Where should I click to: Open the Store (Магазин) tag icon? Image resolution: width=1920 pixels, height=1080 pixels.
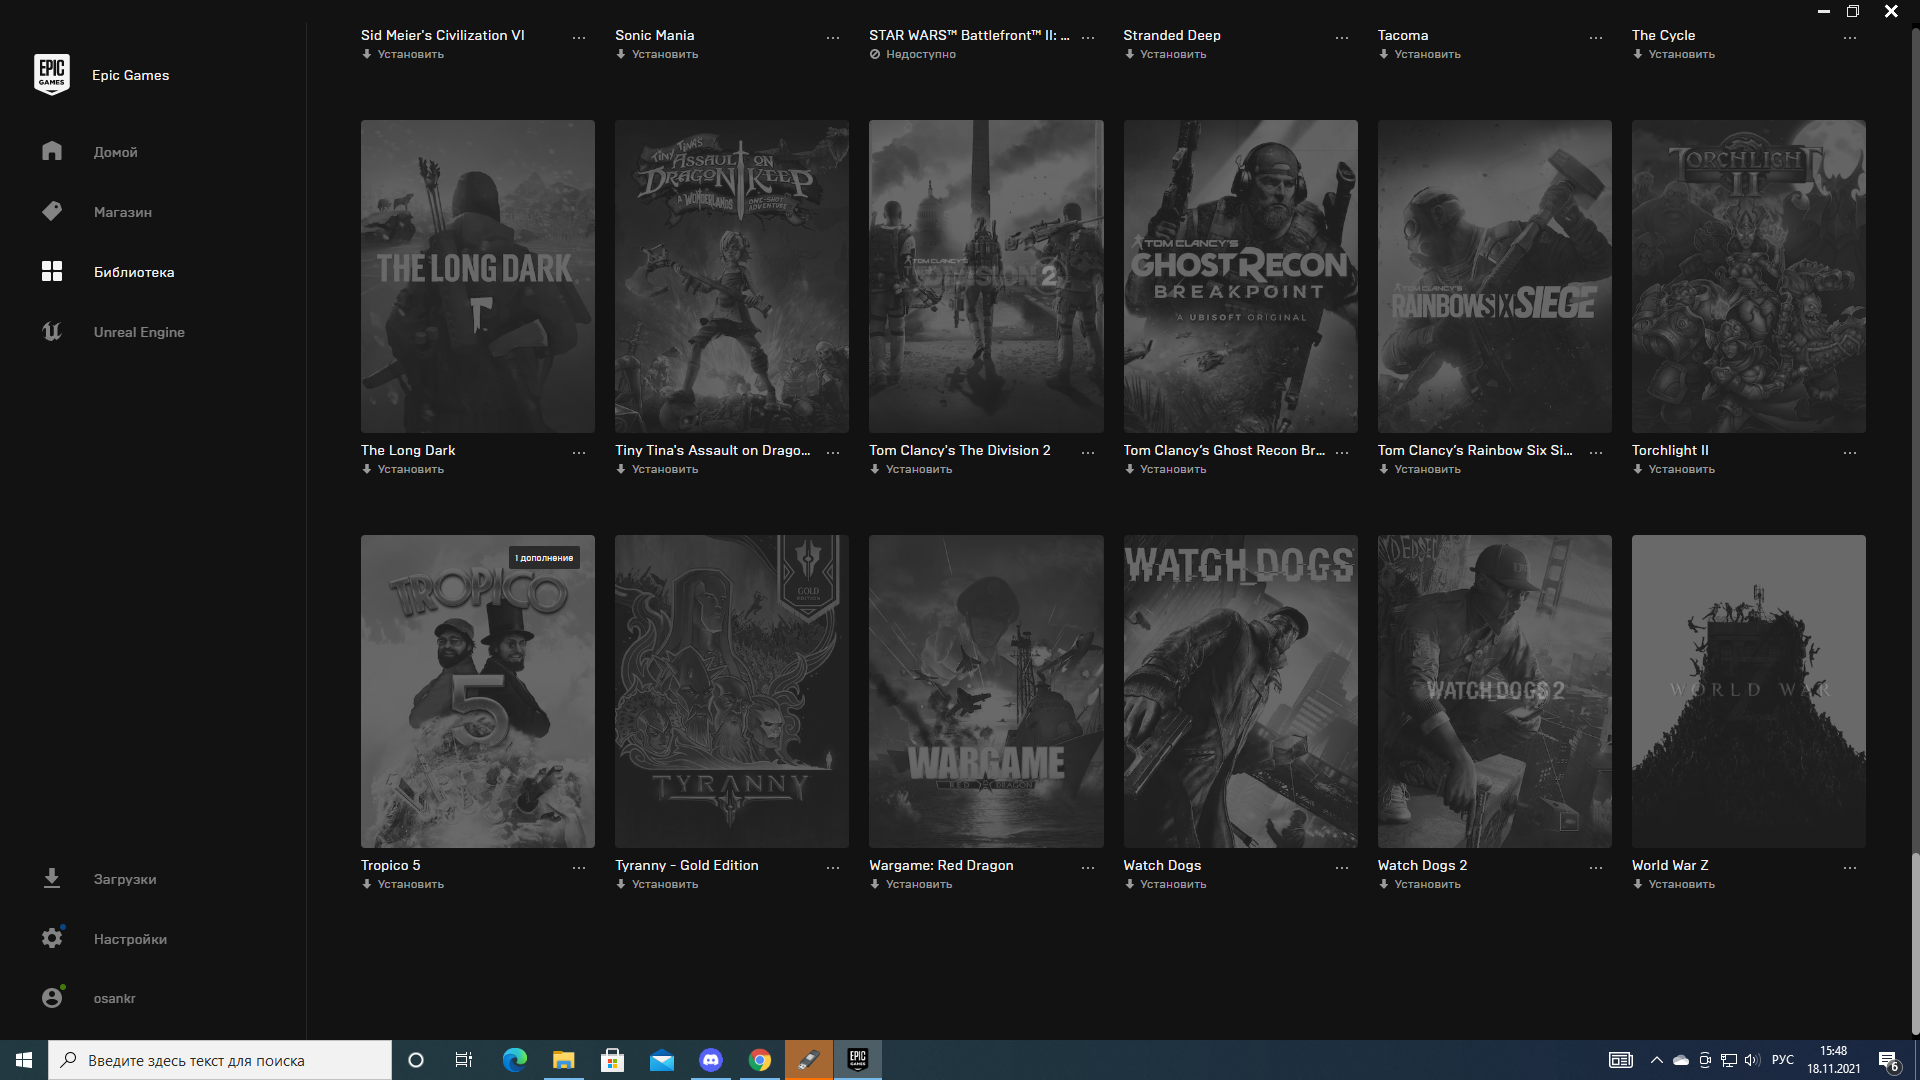coord(52,211)
